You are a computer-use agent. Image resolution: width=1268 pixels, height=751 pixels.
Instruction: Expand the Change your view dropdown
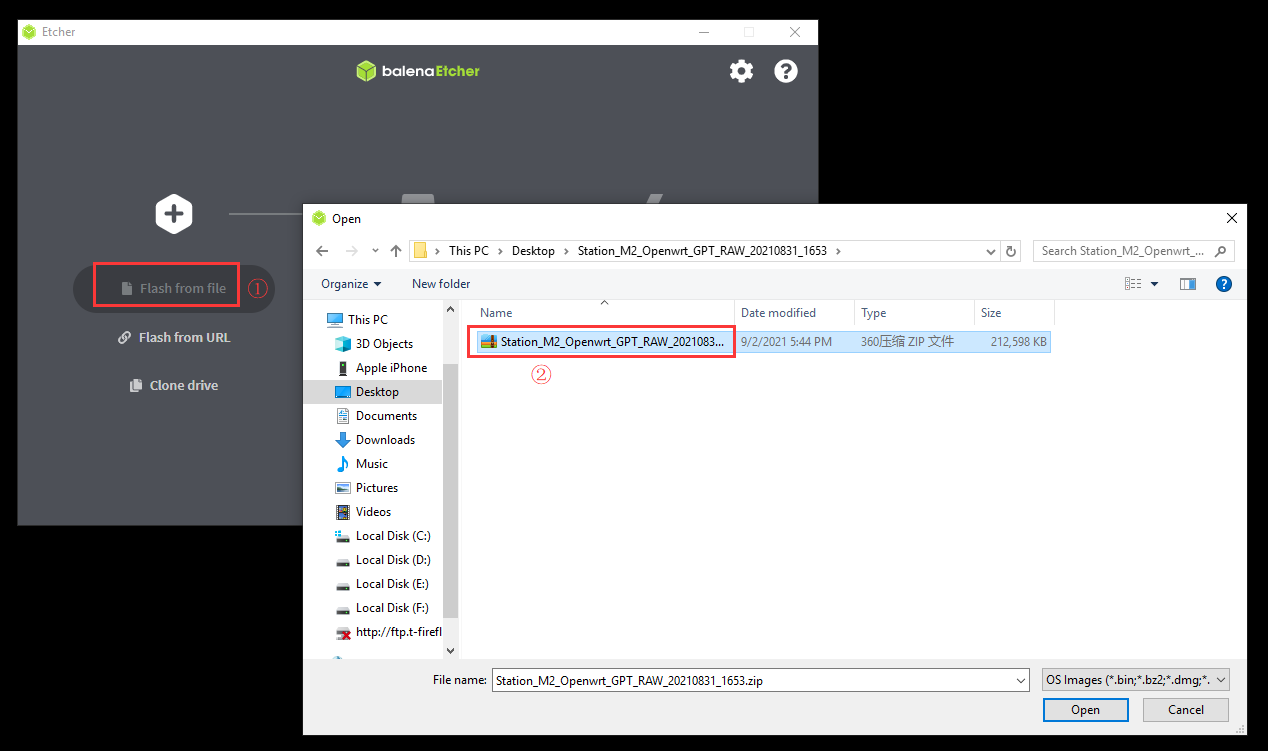[1154, 284]
